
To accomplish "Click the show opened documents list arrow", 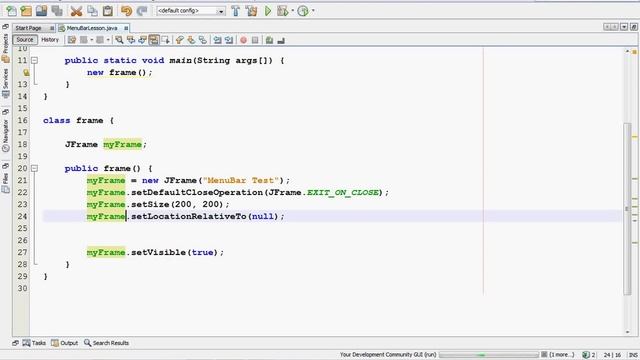I will point(624,27).
